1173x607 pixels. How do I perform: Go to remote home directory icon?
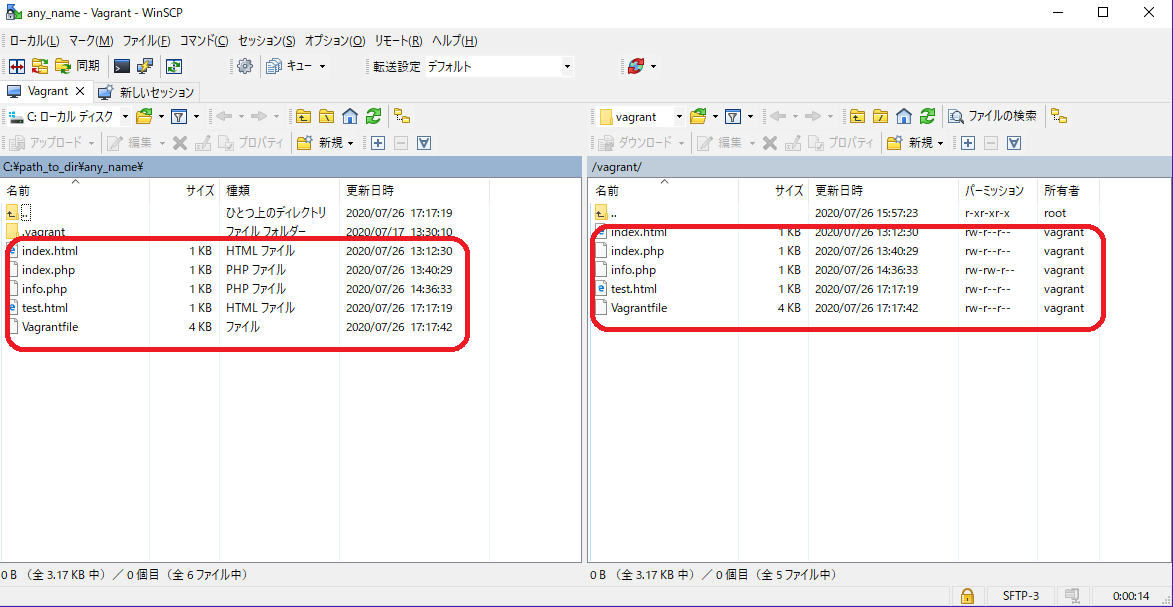(904, 116)
